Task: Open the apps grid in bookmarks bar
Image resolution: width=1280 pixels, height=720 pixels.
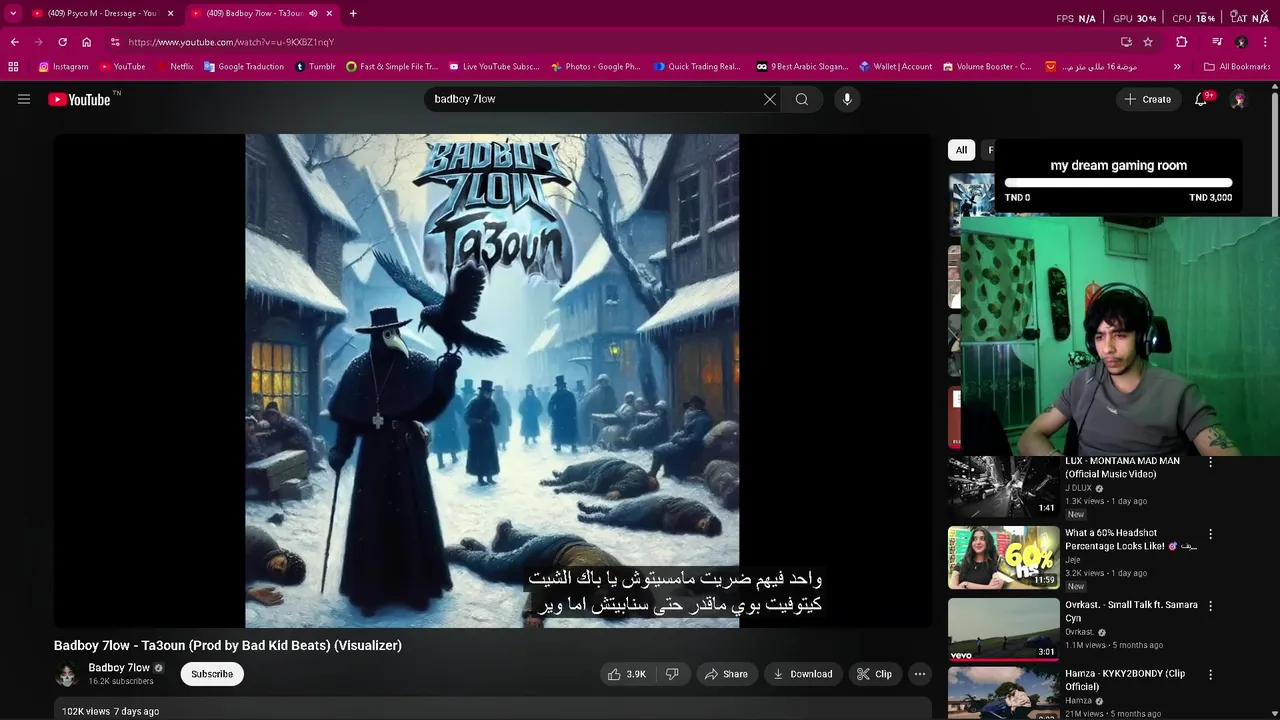Action: 13,67
